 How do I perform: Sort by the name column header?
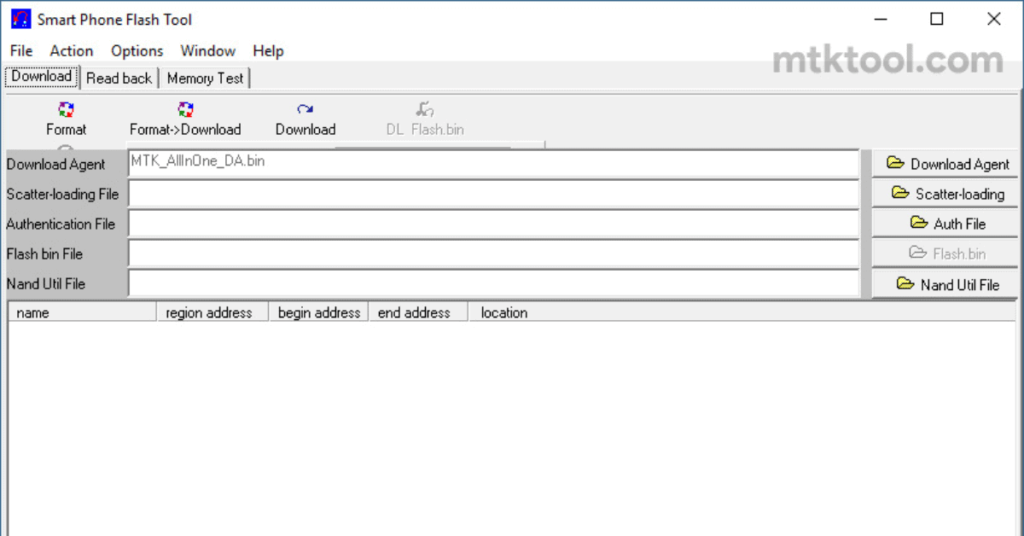click(82, 313)
